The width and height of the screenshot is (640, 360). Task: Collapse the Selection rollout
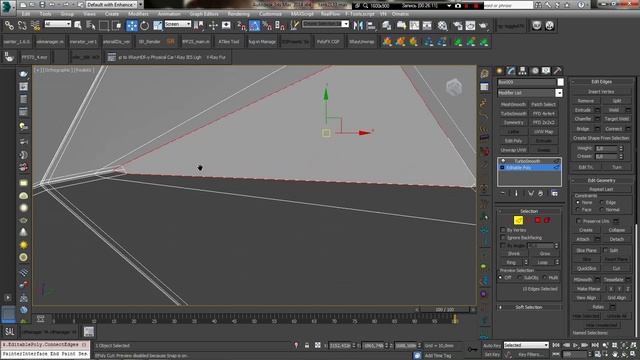[529, 211]
